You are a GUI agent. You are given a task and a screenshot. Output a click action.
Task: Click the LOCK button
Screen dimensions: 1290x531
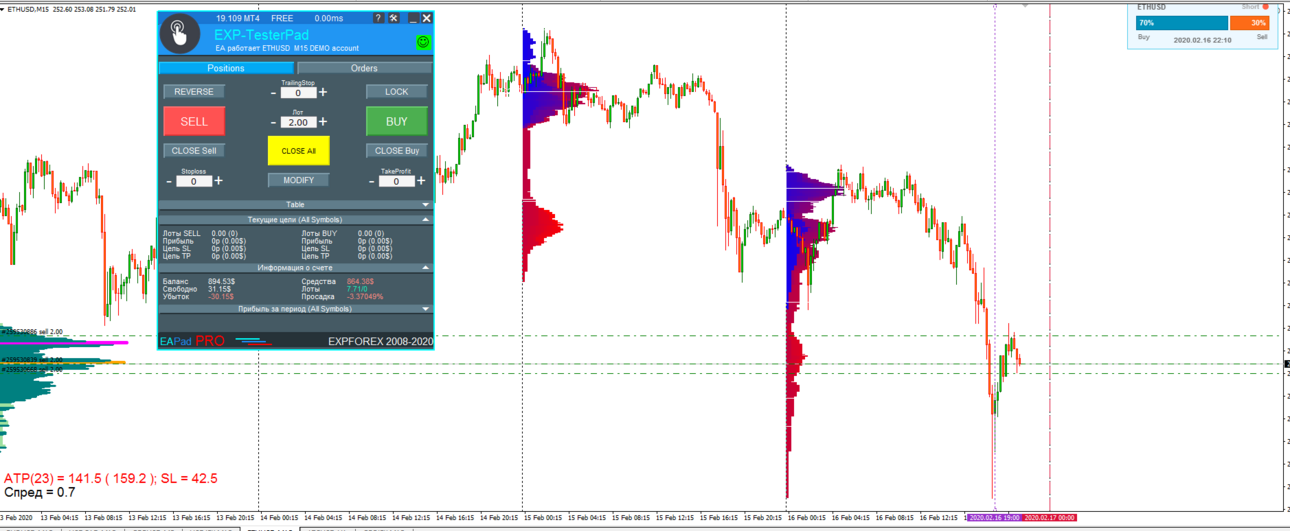(397, 91)
